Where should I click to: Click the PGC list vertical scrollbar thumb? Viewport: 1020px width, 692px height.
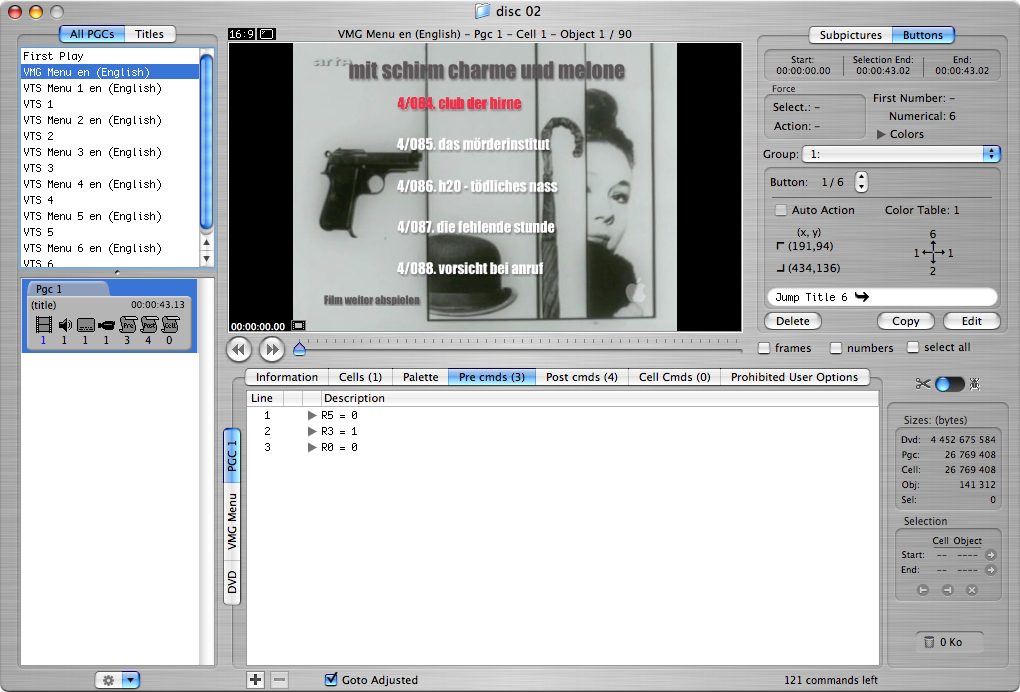point(207,142)
